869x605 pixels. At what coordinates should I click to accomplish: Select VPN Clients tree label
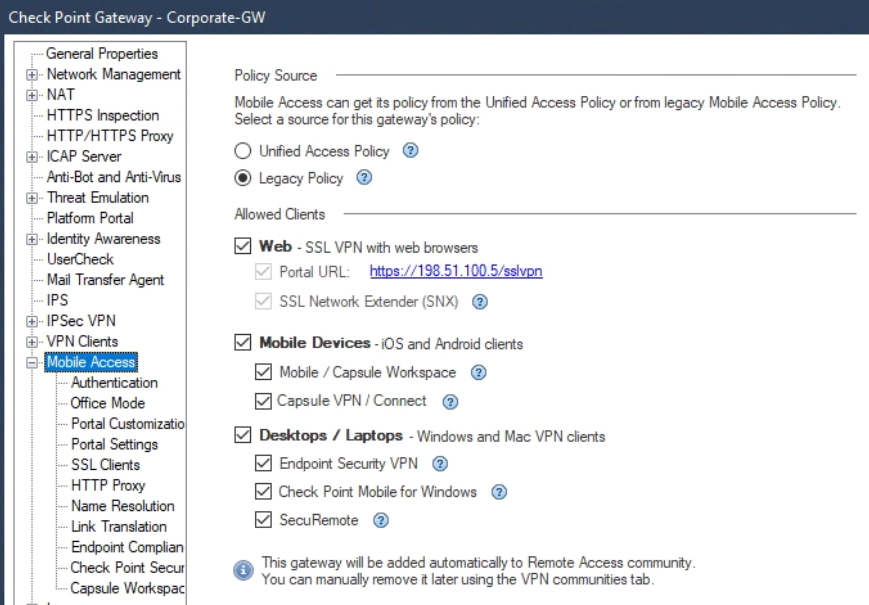click(x=82, y=342)
